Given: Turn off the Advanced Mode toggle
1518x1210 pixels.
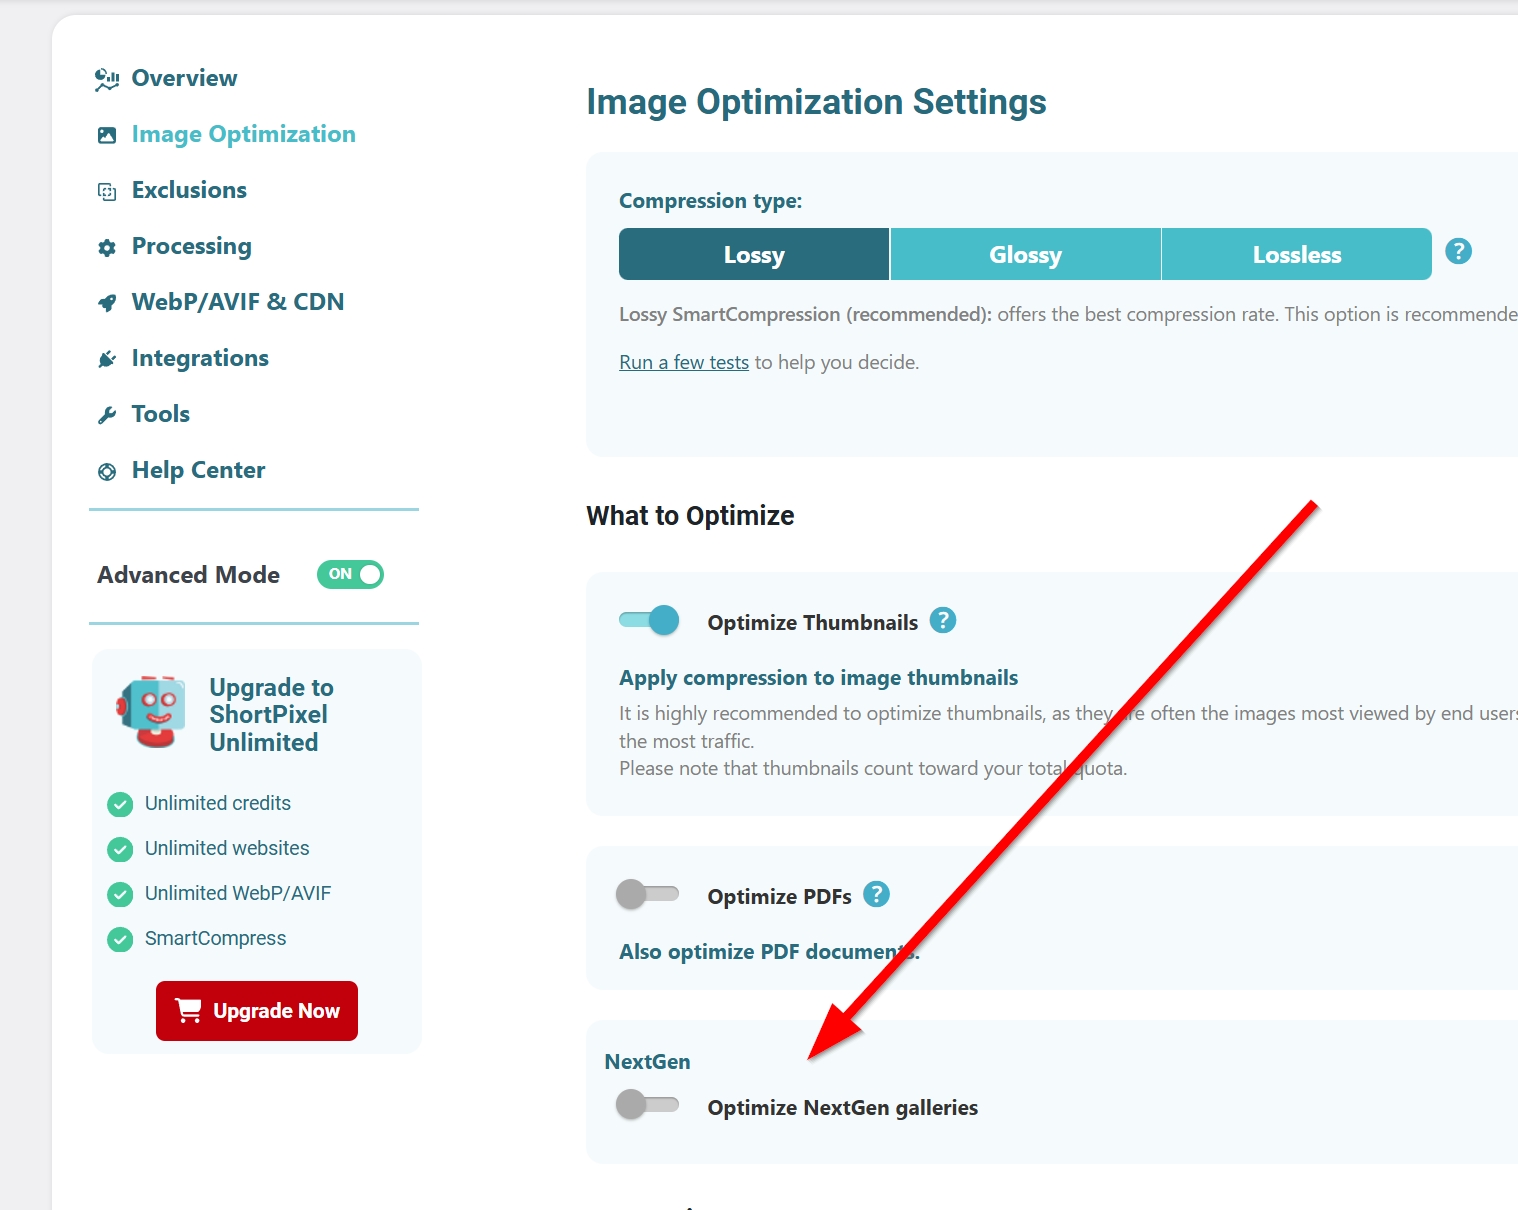Looking at the screenshot, I should click(x=350, y=574).
